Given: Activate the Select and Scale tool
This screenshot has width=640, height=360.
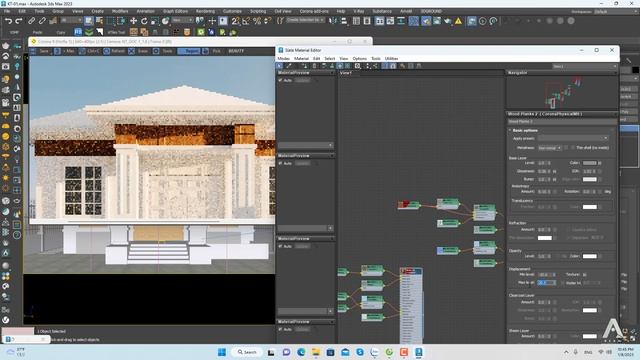Looking at the screenshot, I should [x=155, y=20].
